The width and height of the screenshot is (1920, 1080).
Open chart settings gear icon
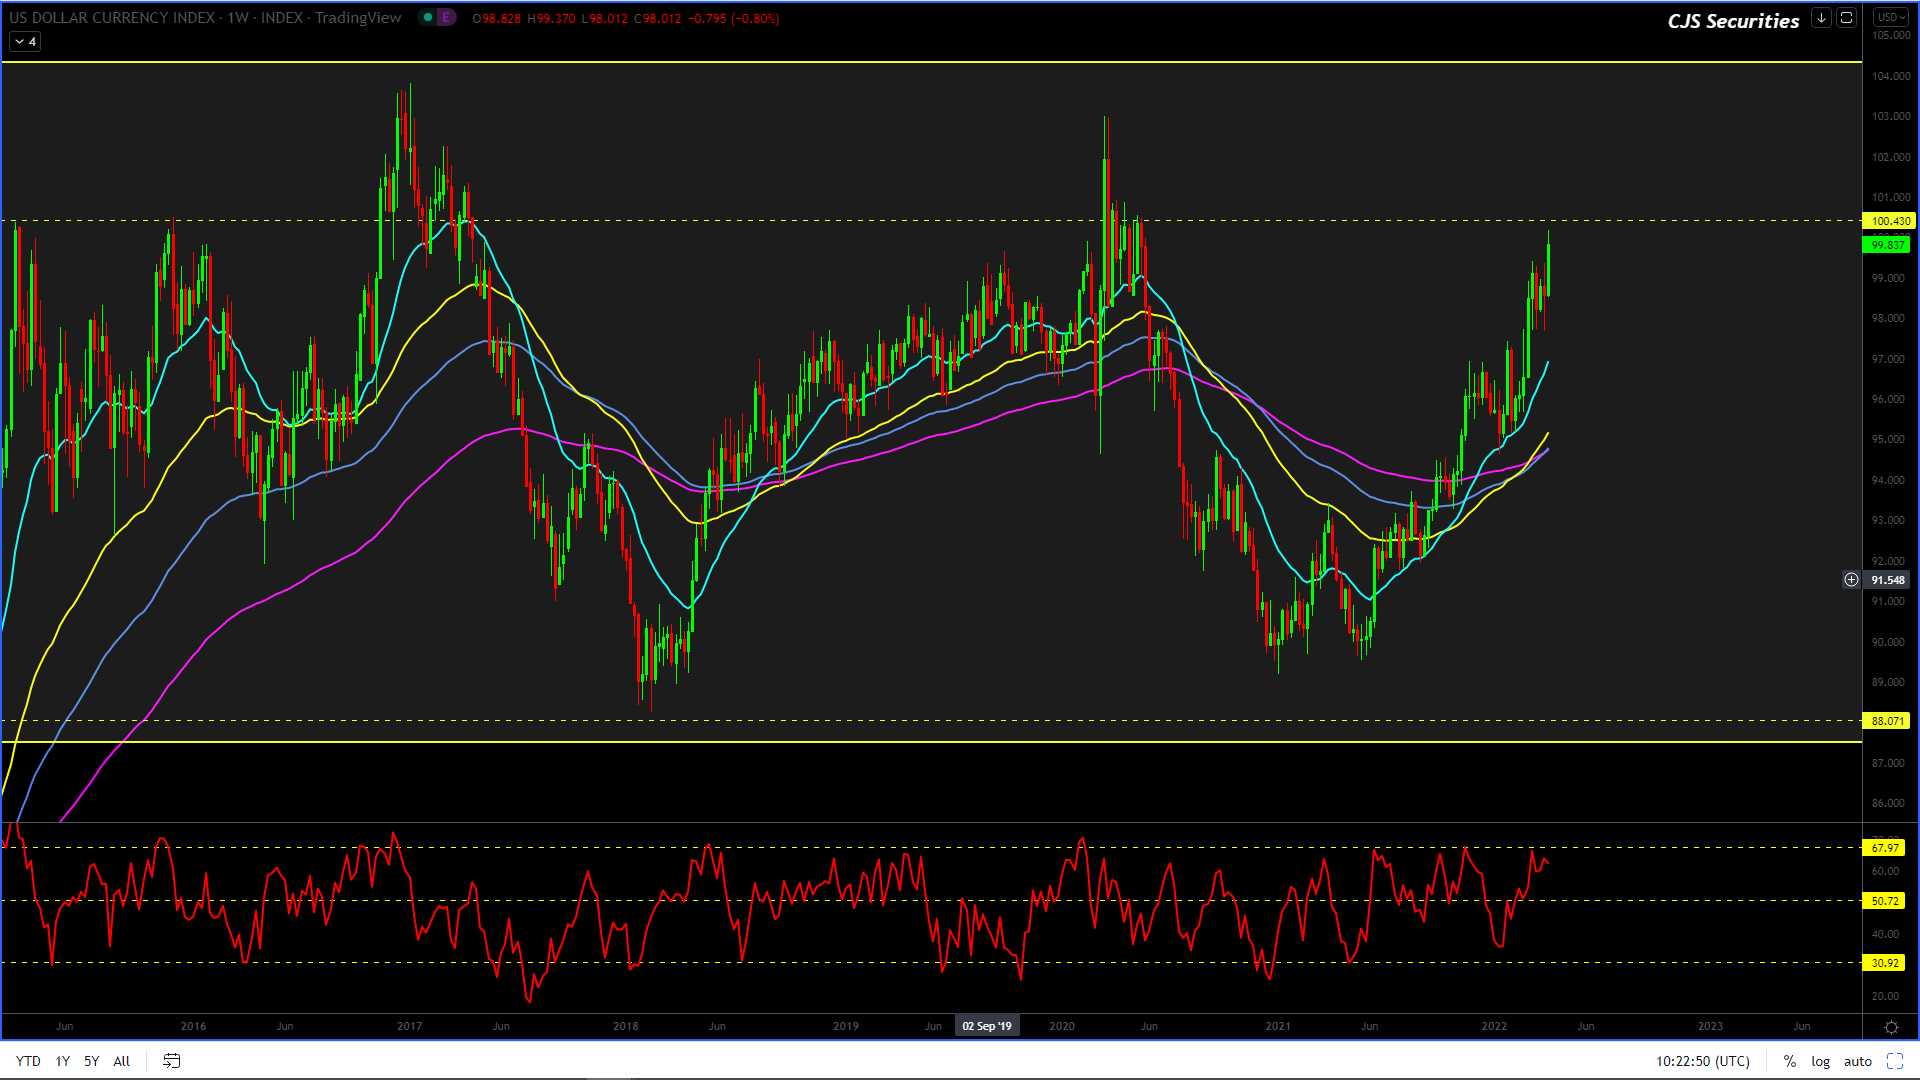coord(1891,1027)
